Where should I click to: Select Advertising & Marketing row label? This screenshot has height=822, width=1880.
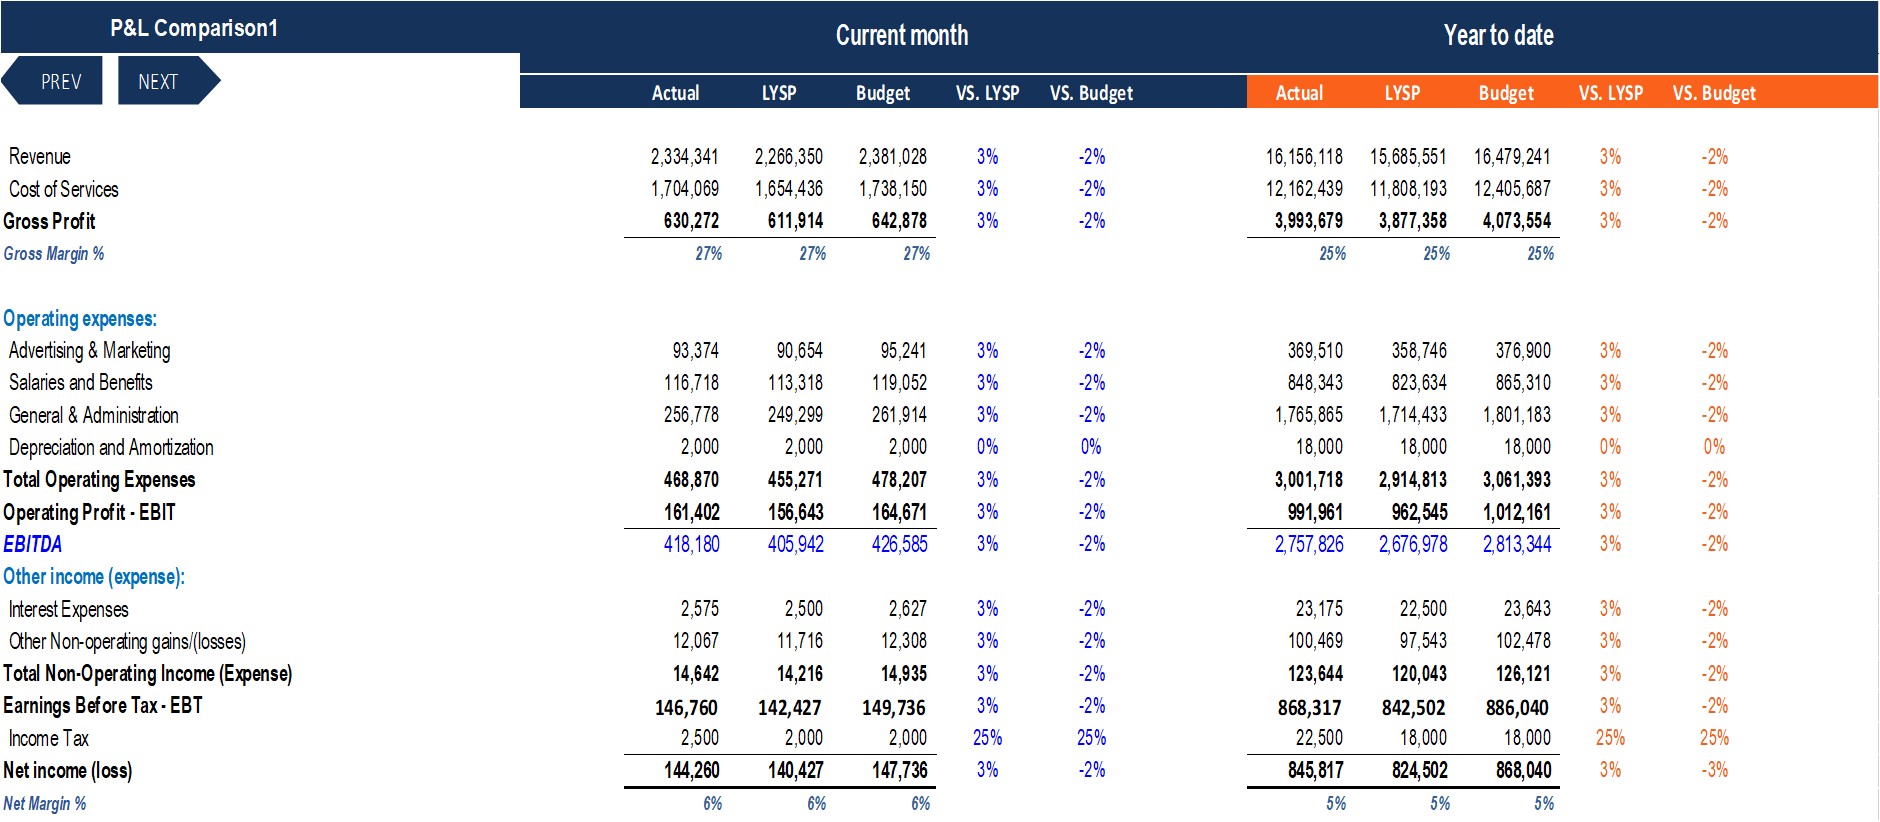90,351
